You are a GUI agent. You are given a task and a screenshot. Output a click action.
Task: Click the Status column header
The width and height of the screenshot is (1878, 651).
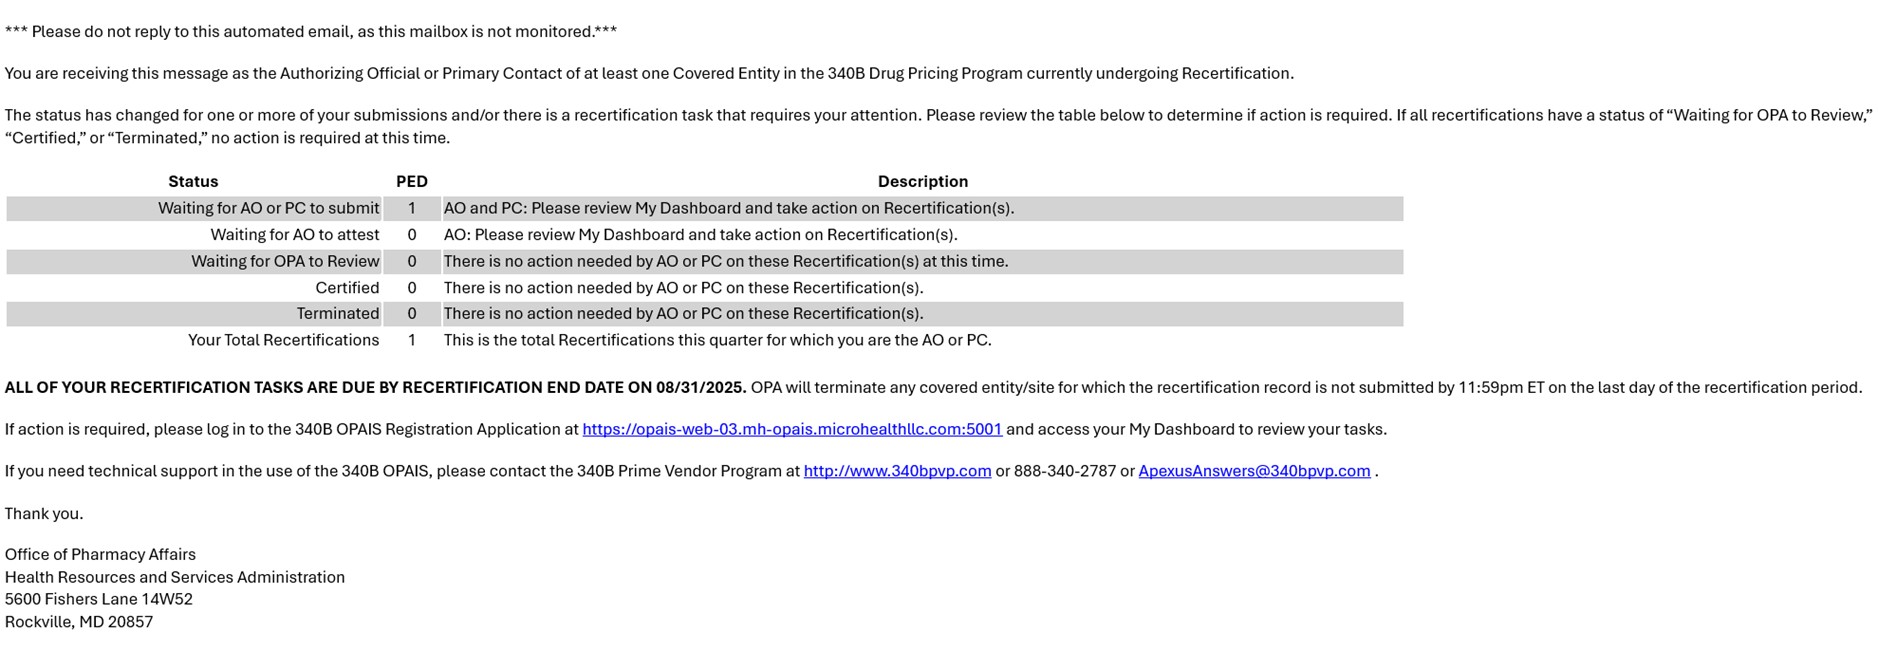(193, 181)
